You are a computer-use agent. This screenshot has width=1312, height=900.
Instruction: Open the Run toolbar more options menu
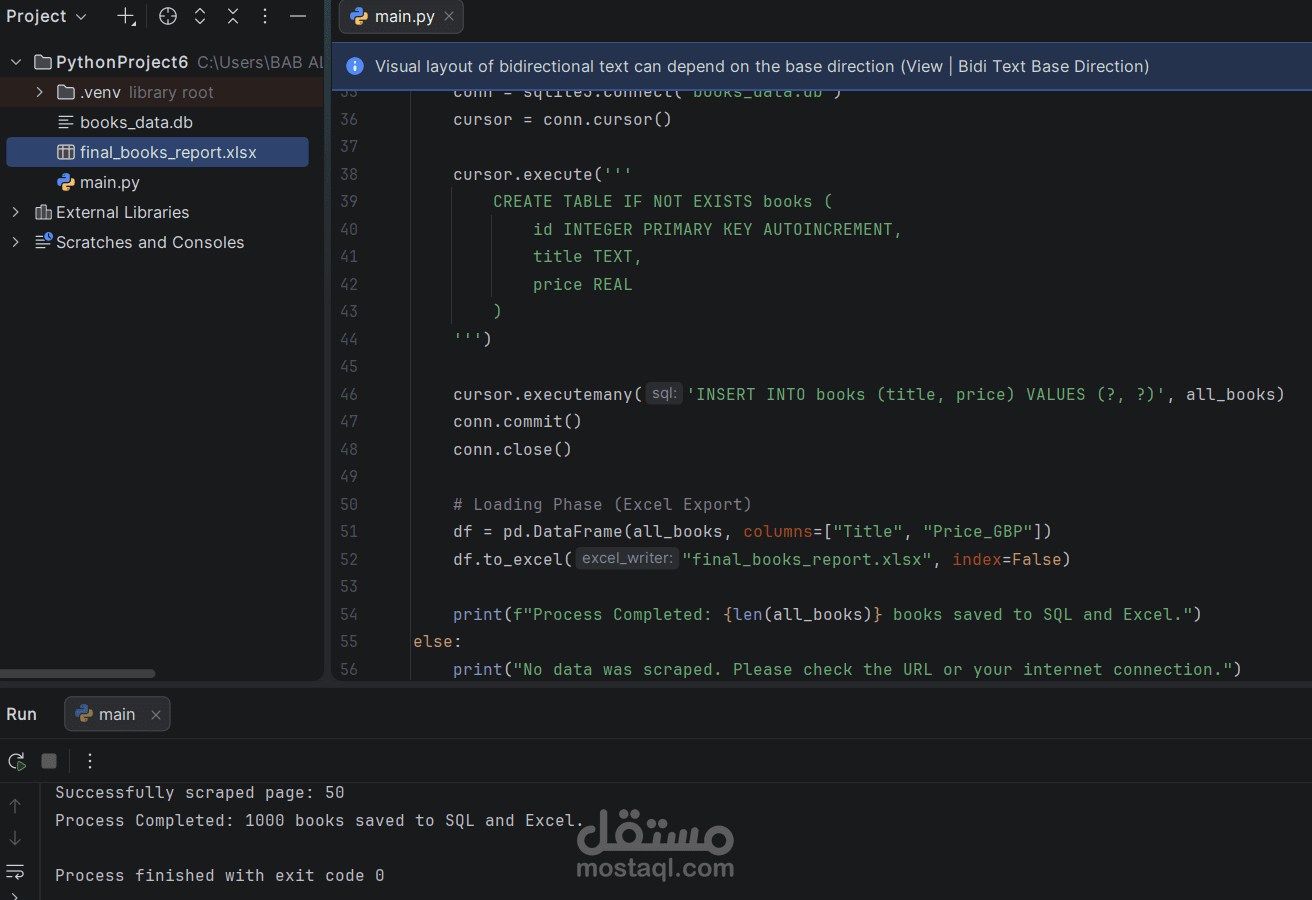90,761
